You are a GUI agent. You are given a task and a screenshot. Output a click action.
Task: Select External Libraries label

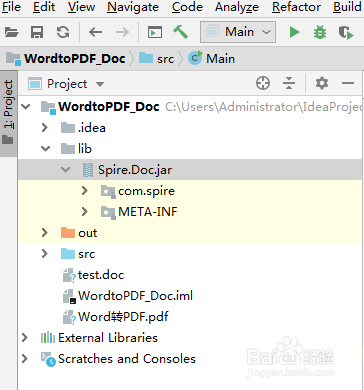tap(108, 338)
